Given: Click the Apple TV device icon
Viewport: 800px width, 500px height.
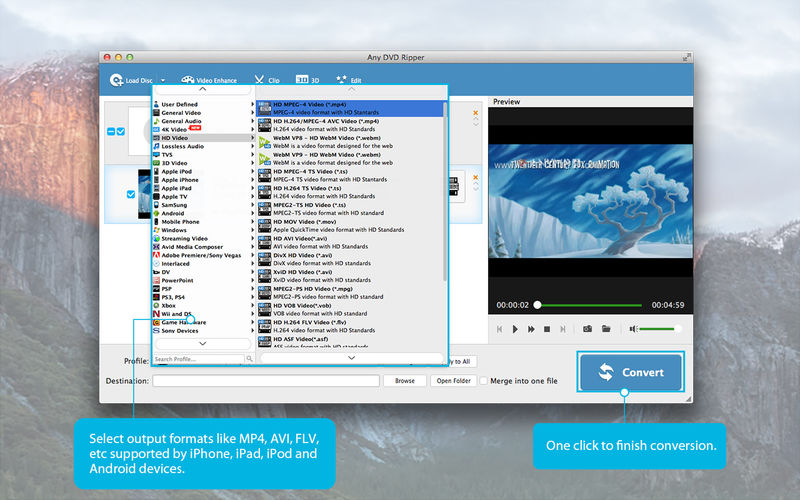Looking at the screenshot, I should 157,196.
